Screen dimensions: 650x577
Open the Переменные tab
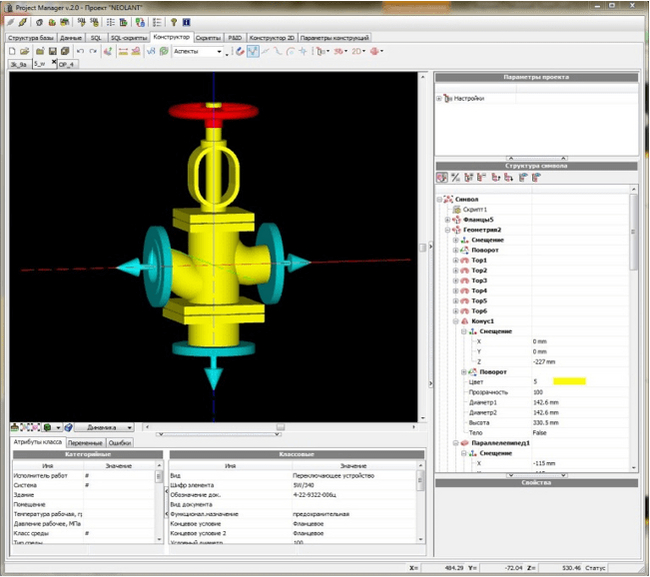click(x=85, y=441)
